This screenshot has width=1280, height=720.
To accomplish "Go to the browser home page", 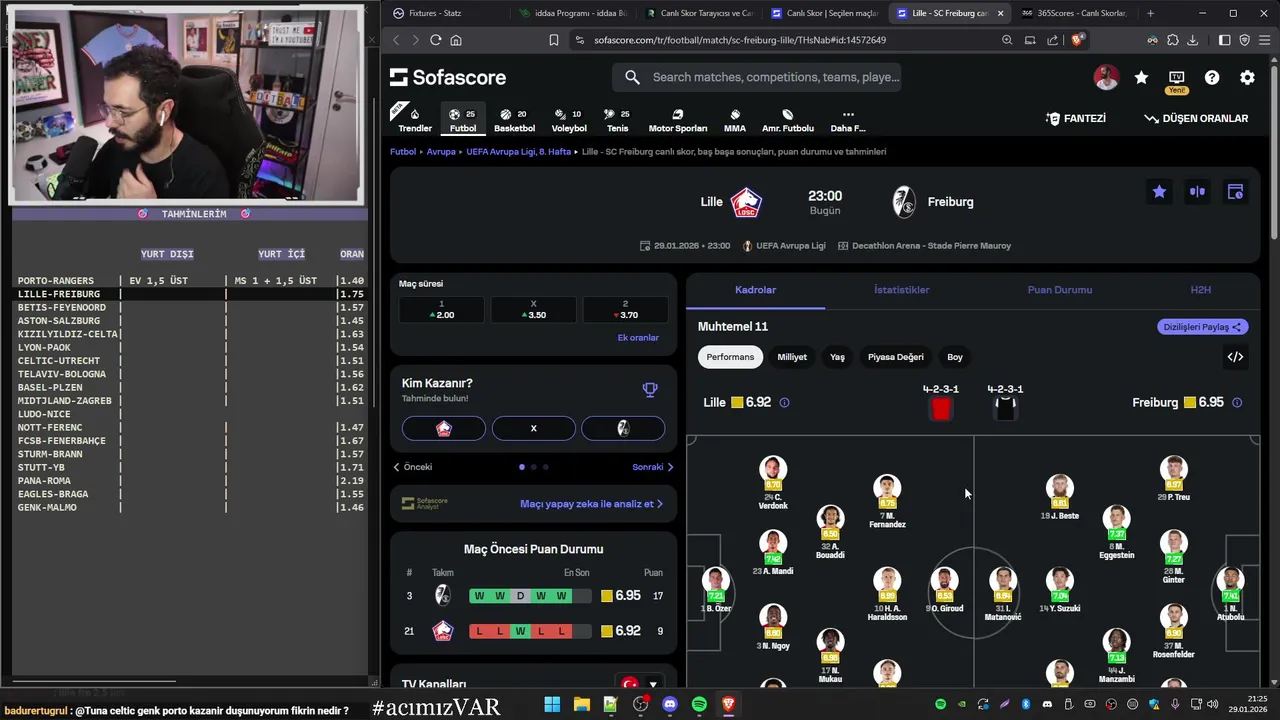I will 456,40.
